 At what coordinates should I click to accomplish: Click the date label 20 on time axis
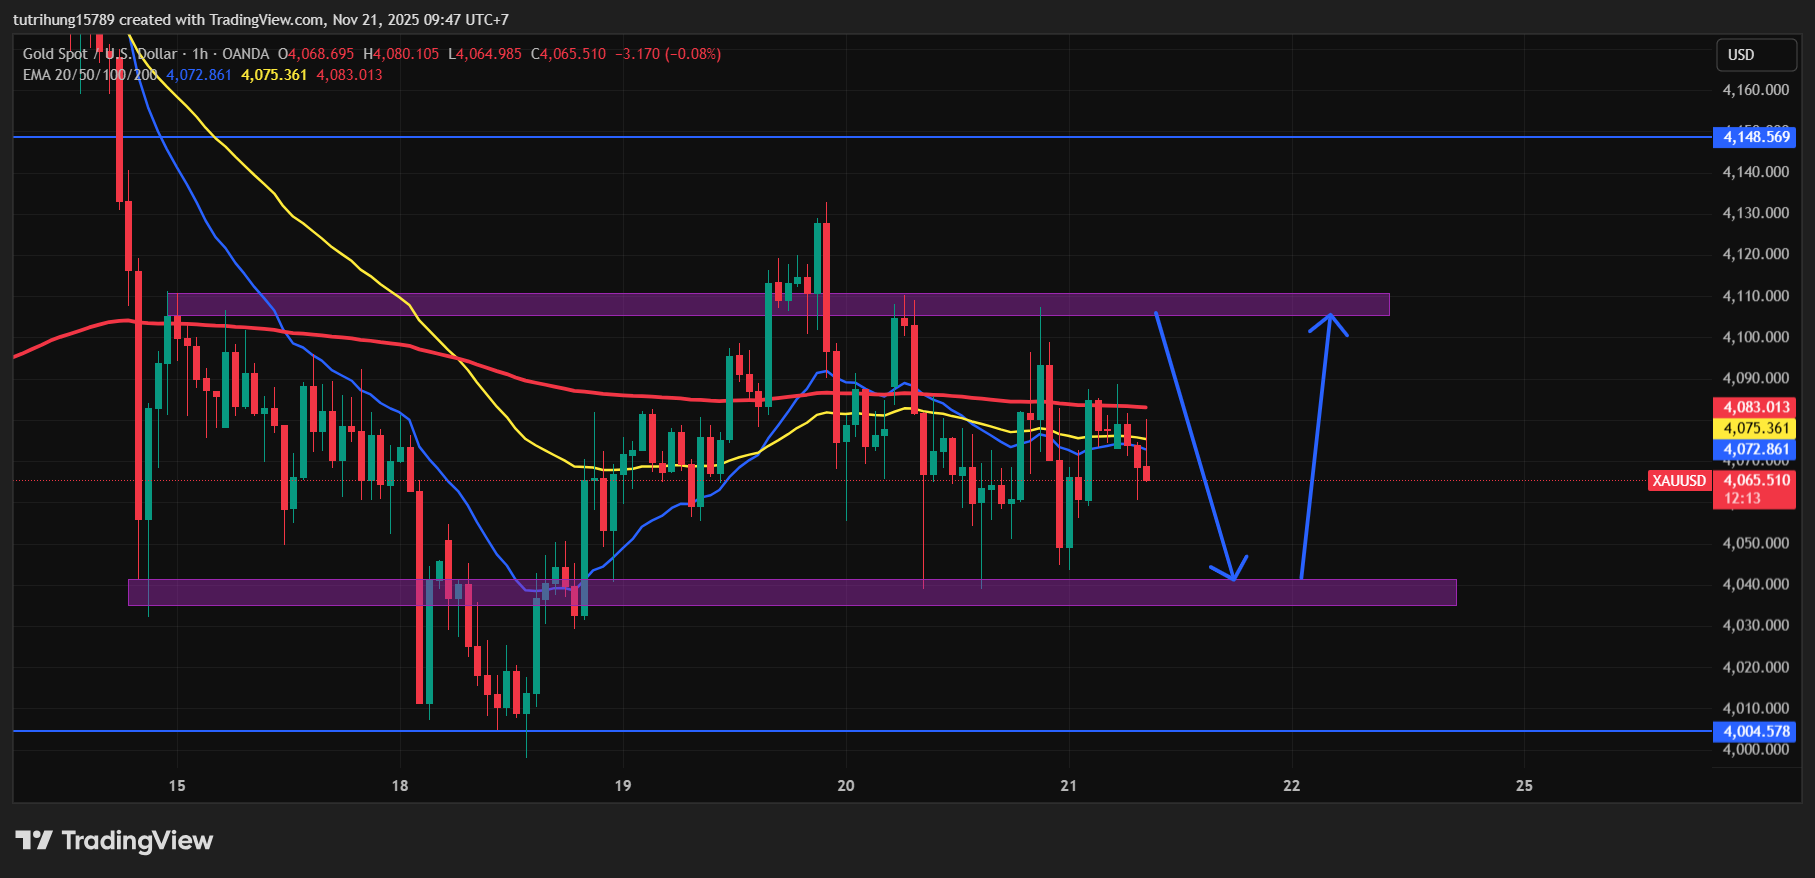pyautogui.click(x=846, y=786)
